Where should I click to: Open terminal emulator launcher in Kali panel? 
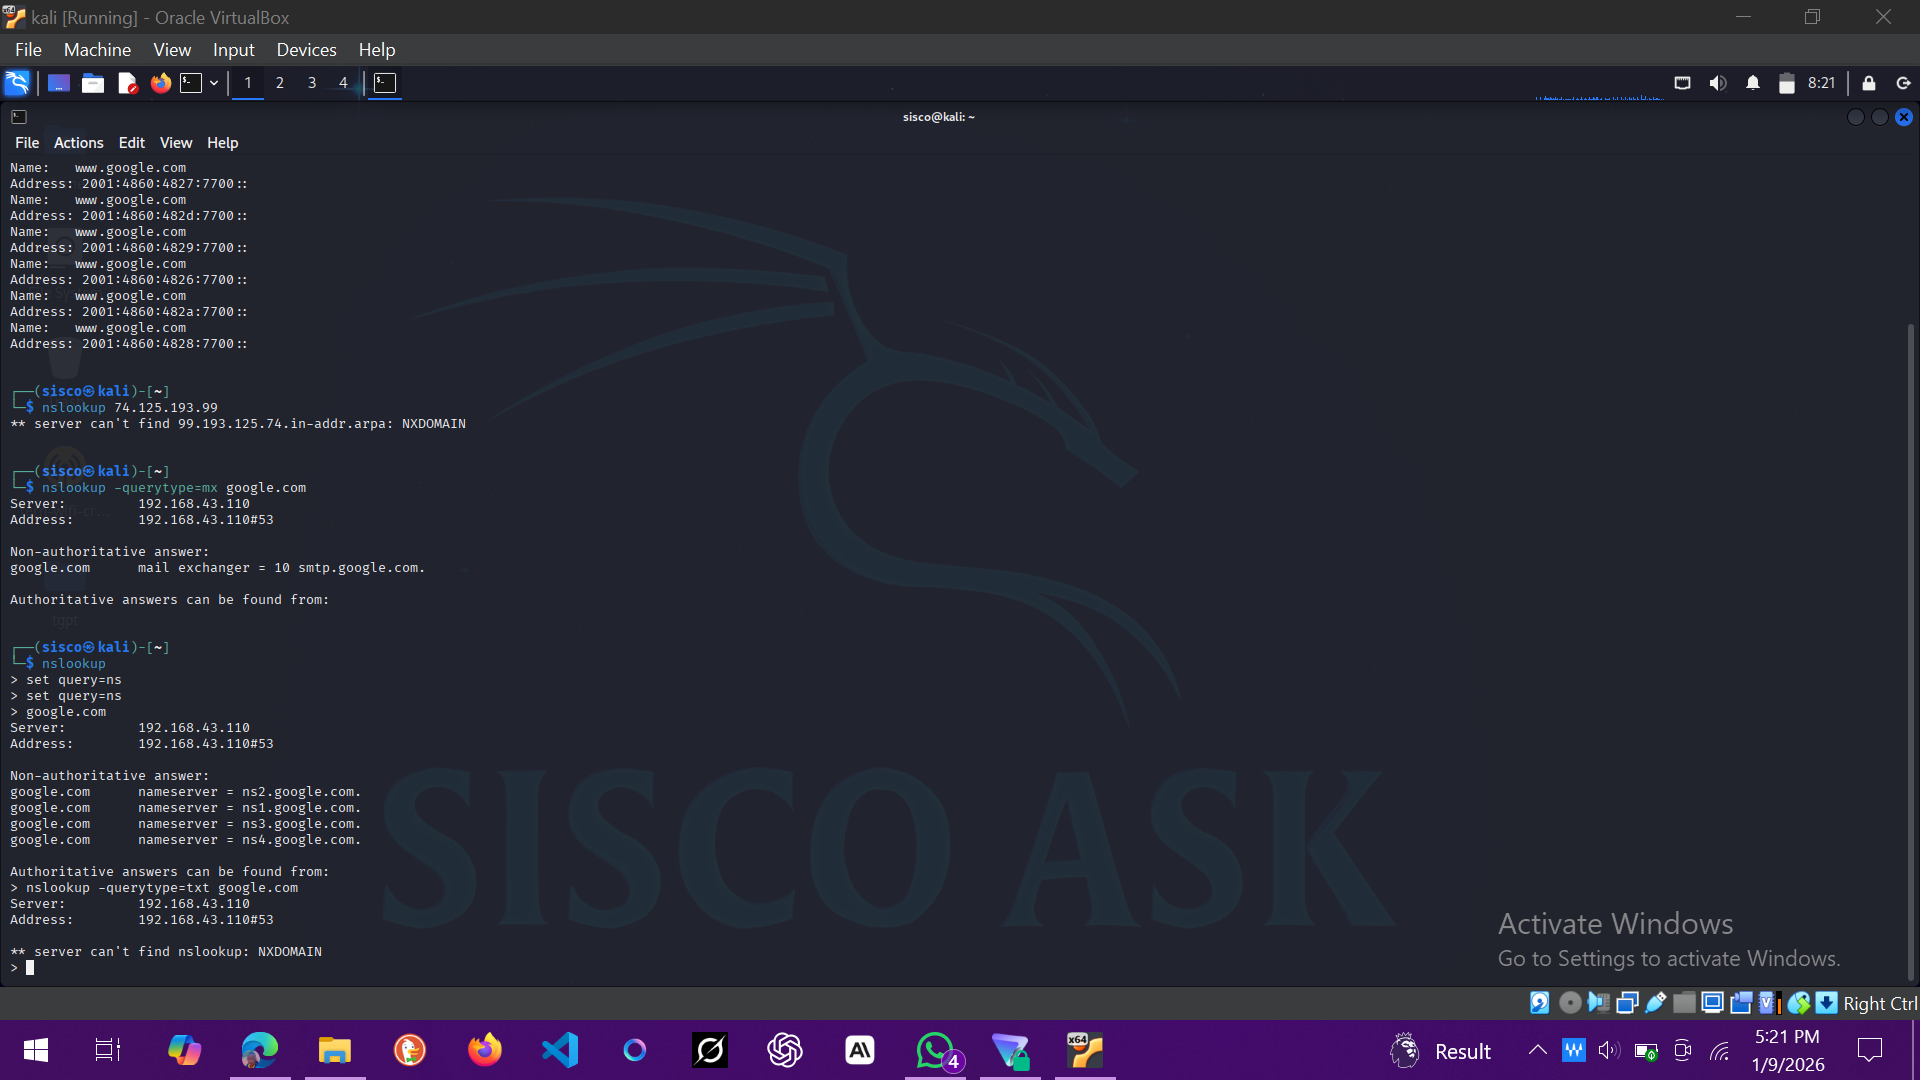[191, 83]
